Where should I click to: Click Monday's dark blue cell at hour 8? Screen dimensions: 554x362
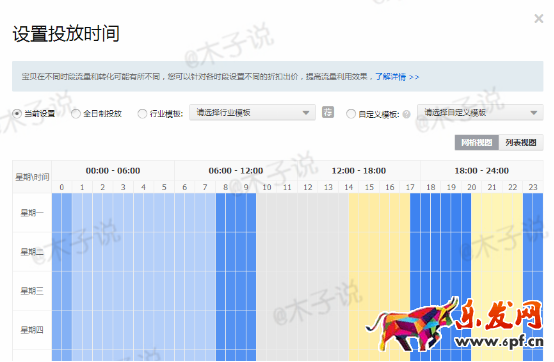click(225, 213)
